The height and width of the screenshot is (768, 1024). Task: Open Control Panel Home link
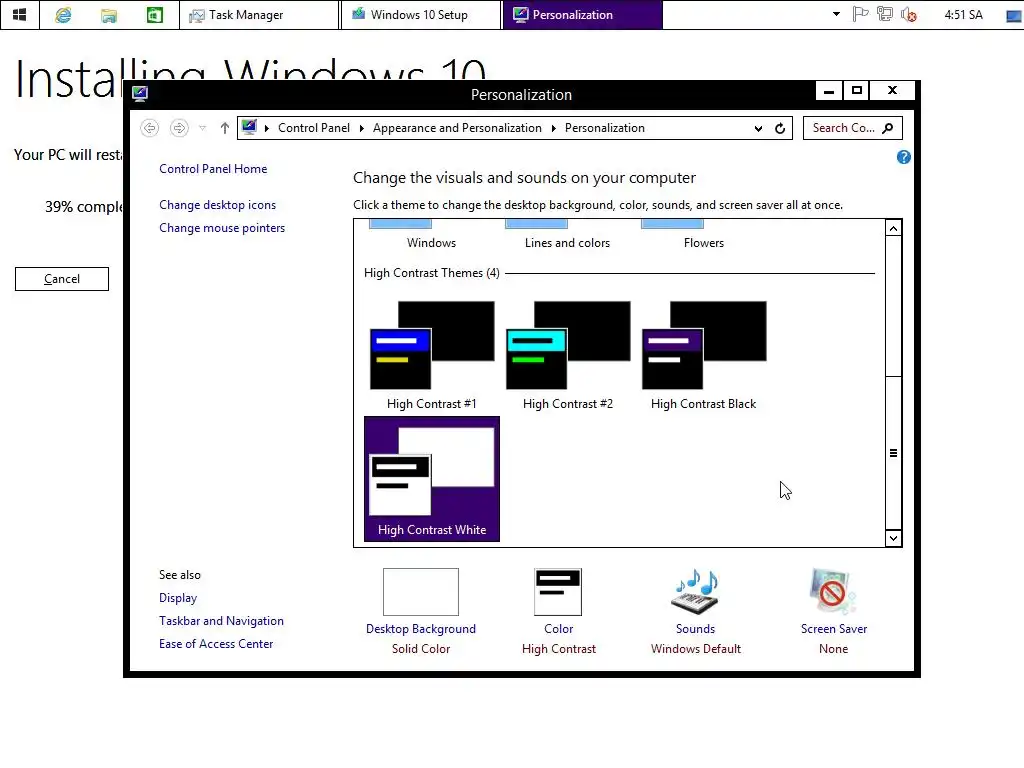[213, 169]
